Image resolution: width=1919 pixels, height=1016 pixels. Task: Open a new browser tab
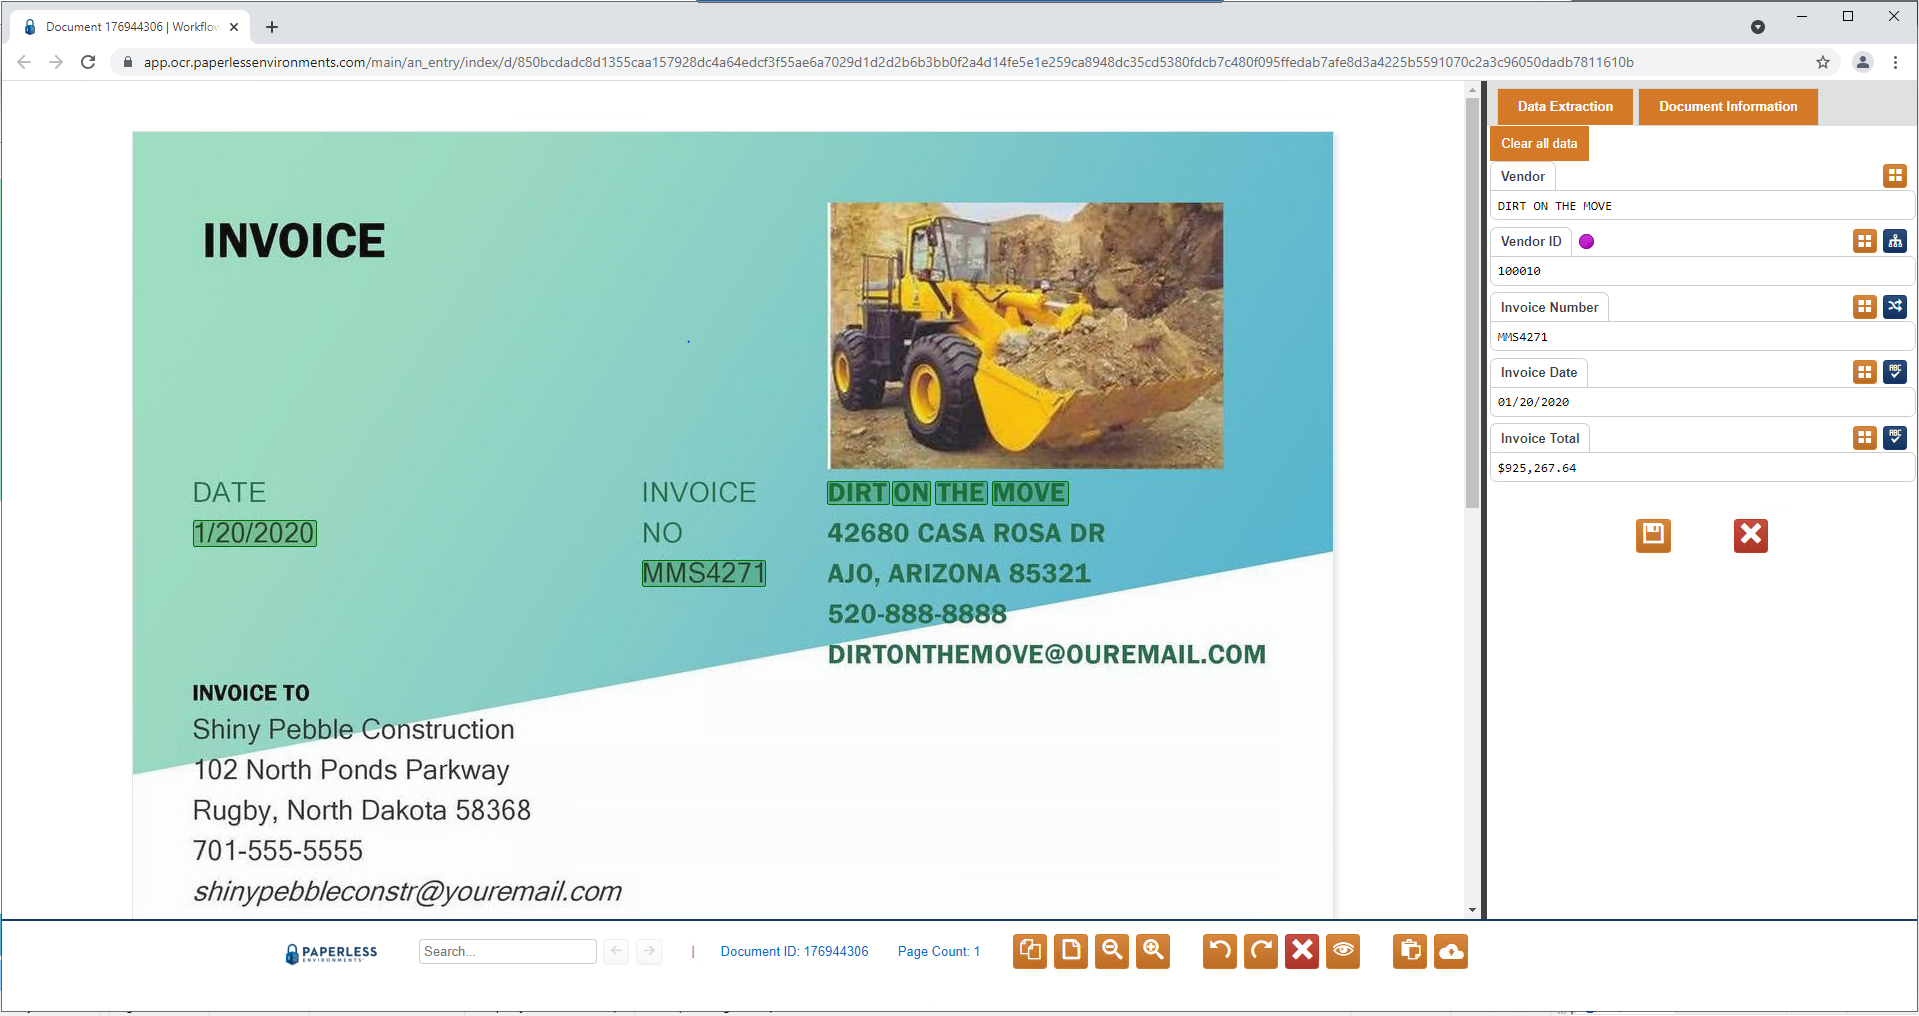point(272,27)
